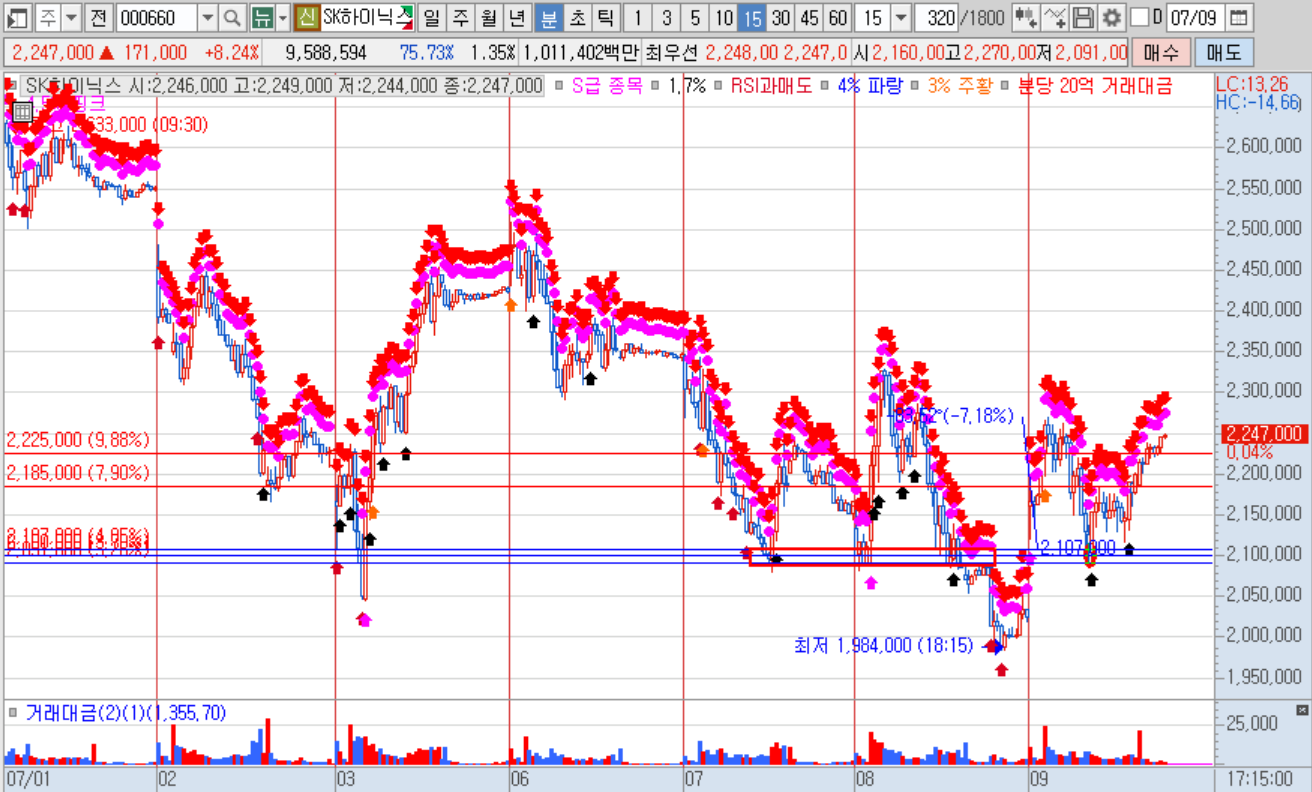The height and width of the screenshot is (792, 1312).
Task: Expand the 주 market type dropdown
Action: pyautogui.click(x=71, y=17)
